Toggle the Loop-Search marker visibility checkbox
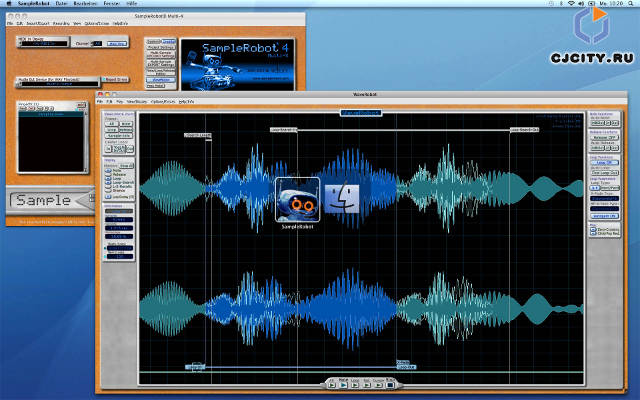This screenshot has width=640, height=400. pos(108,182)
